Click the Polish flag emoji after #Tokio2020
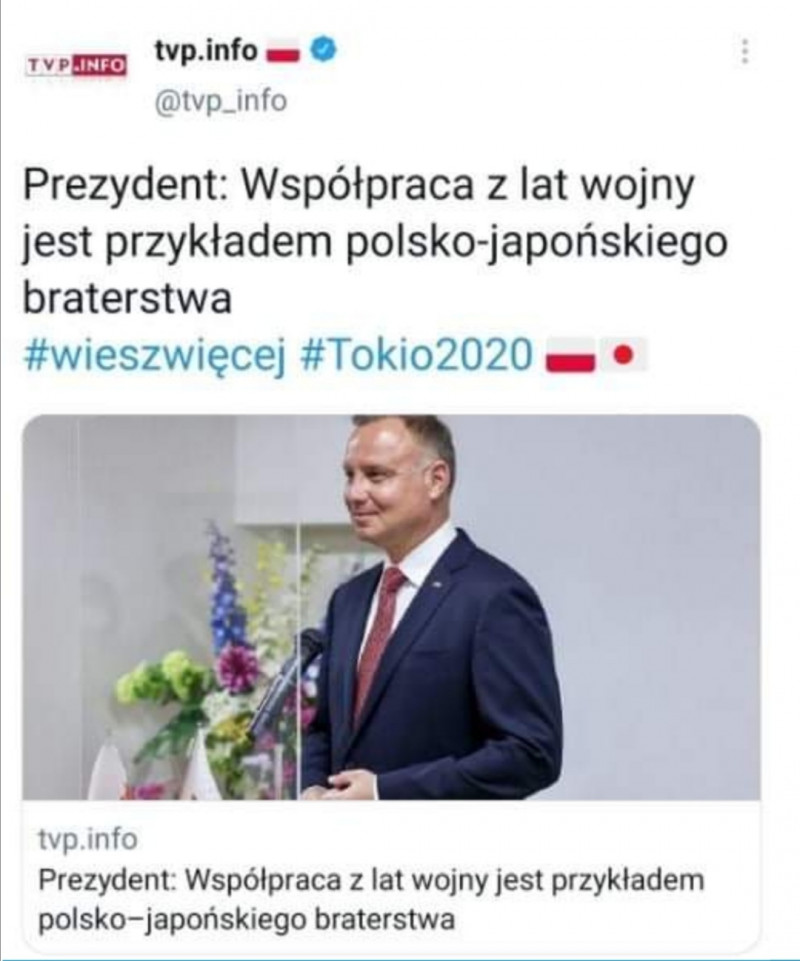800x961 pixels. [x=570, y=355]
